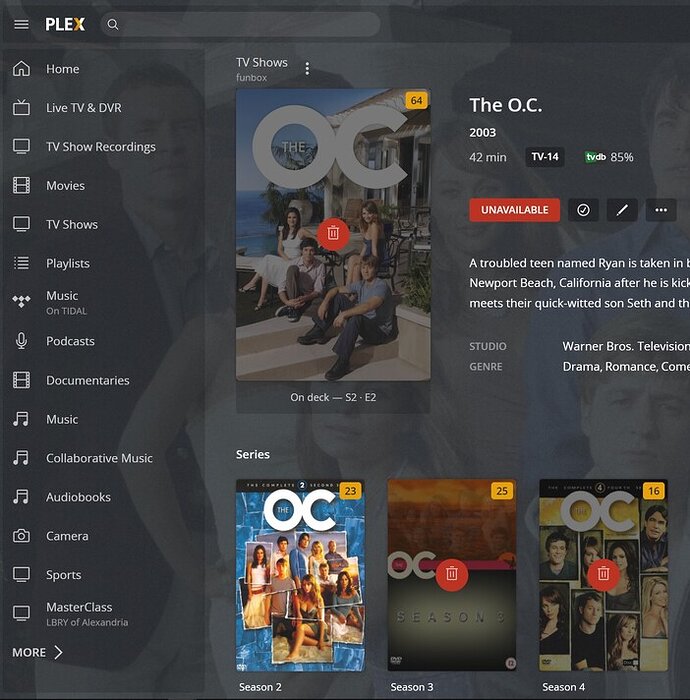Click the 64 unwatched badge on poster

coord(416,100)
